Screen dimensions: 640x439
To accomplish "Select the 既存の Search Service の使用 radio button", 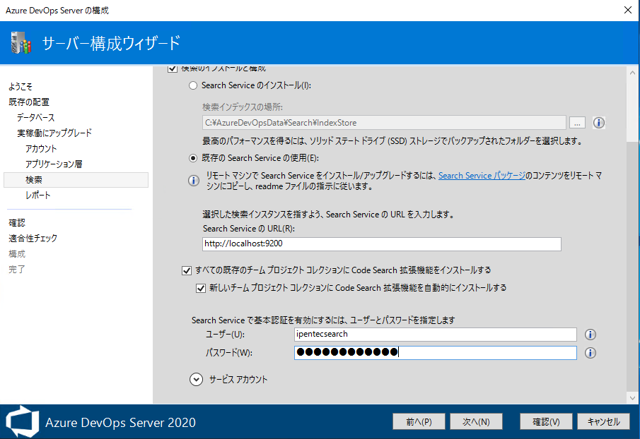I will (193, 158).
